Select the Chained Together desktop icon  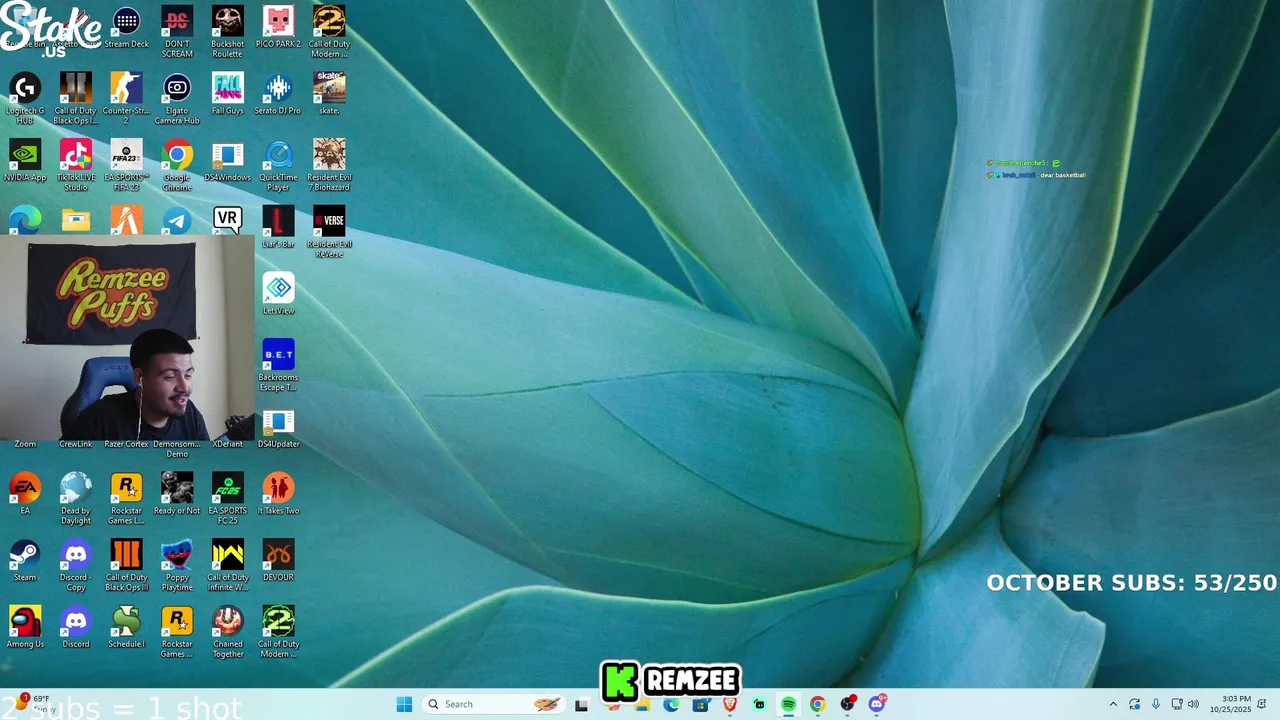(227, 633)
